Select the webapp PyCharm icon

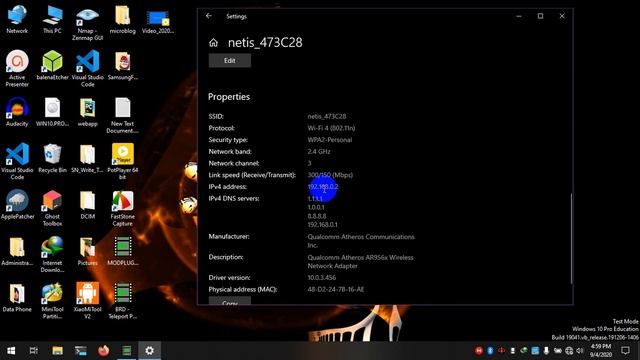[x=87, y=112]
